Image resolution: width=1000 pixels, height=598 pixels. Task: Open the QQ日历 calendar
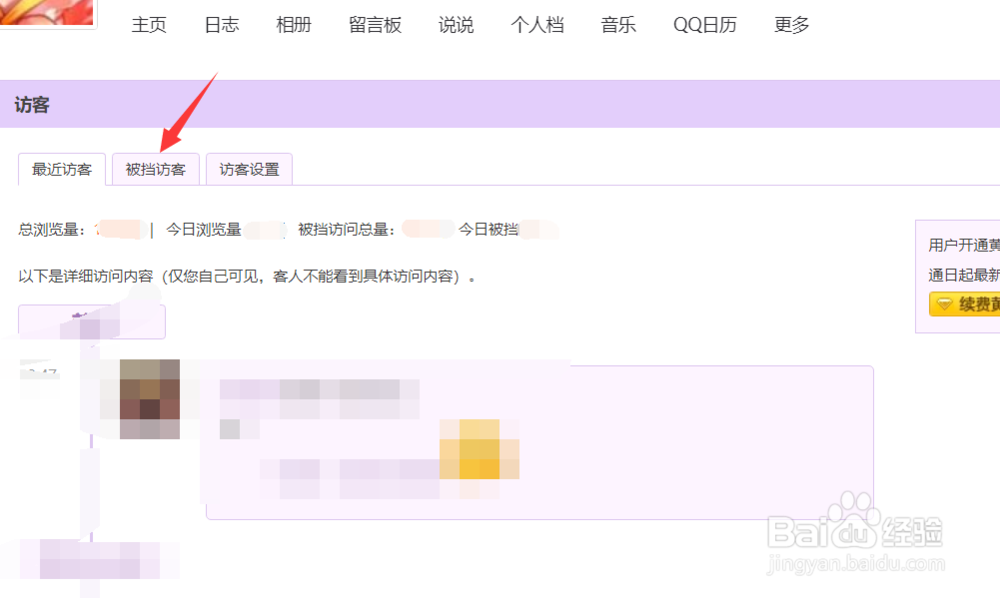pos(704,25)
